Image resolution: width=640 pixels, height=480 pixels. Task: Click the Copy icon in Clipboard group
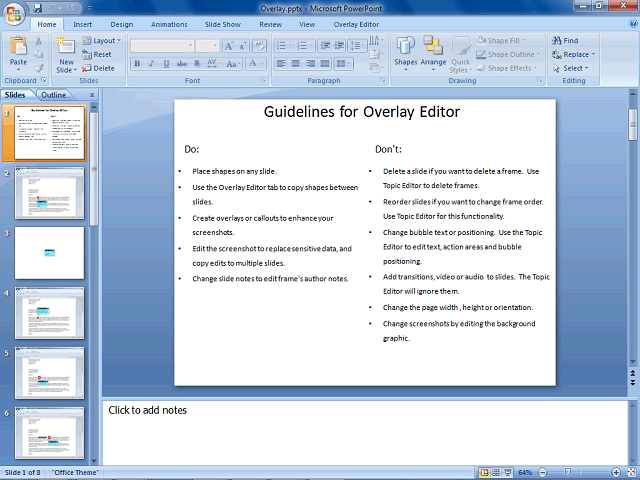39,54
